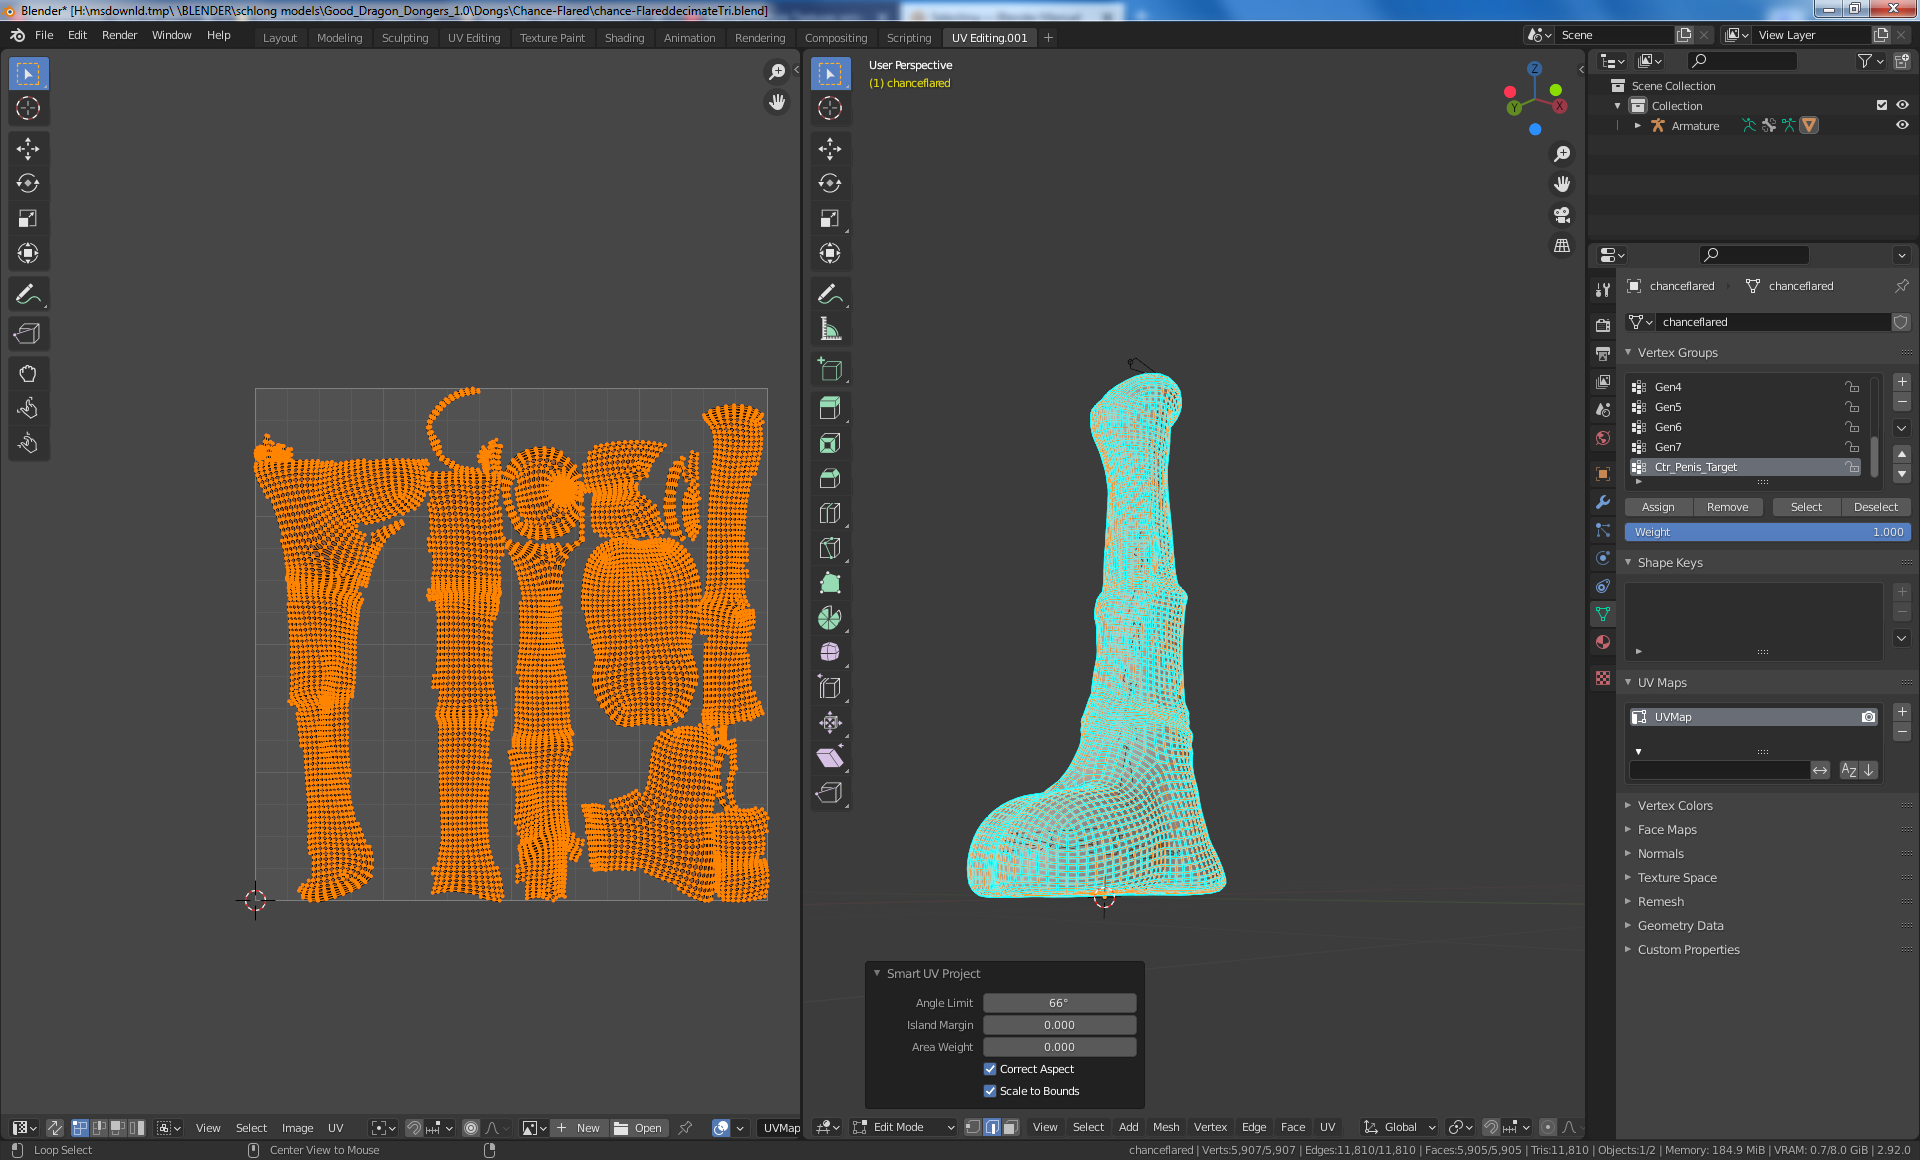Select the Move tool in UV editor

click(x=28, y=149)
